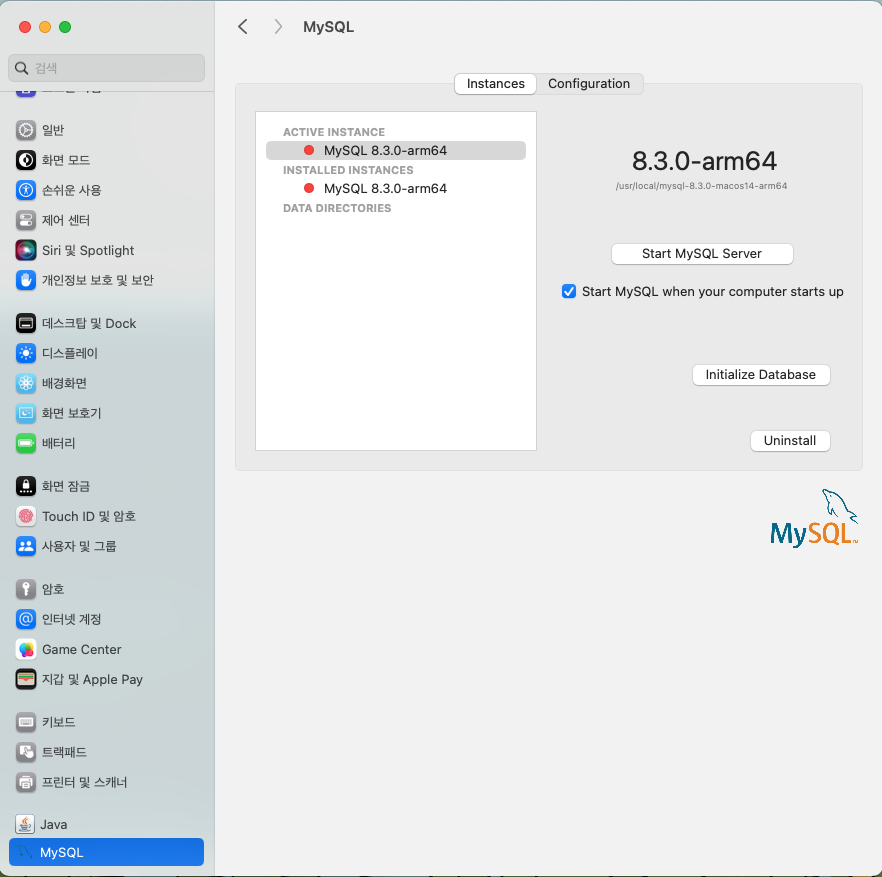Go back with the left chevron
Screen dimensions: 882x877
tap(242, 26)
